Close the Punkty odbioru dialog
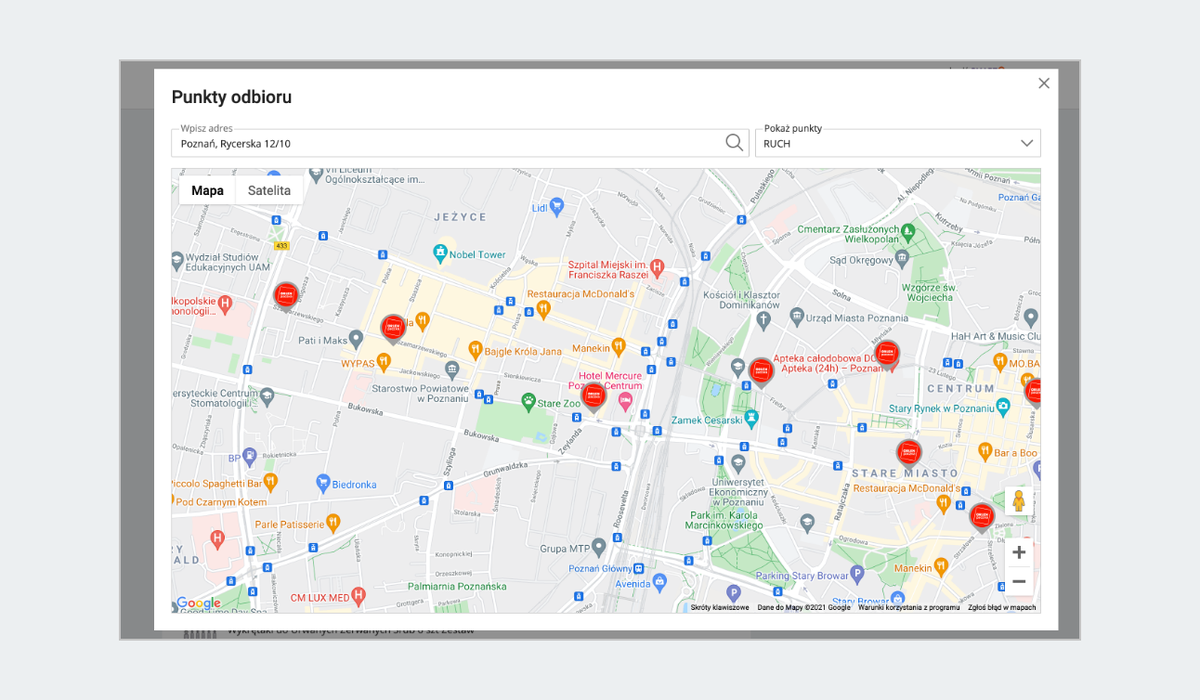This screenshot has width=1200, height=700. (x=1044, y=83)
